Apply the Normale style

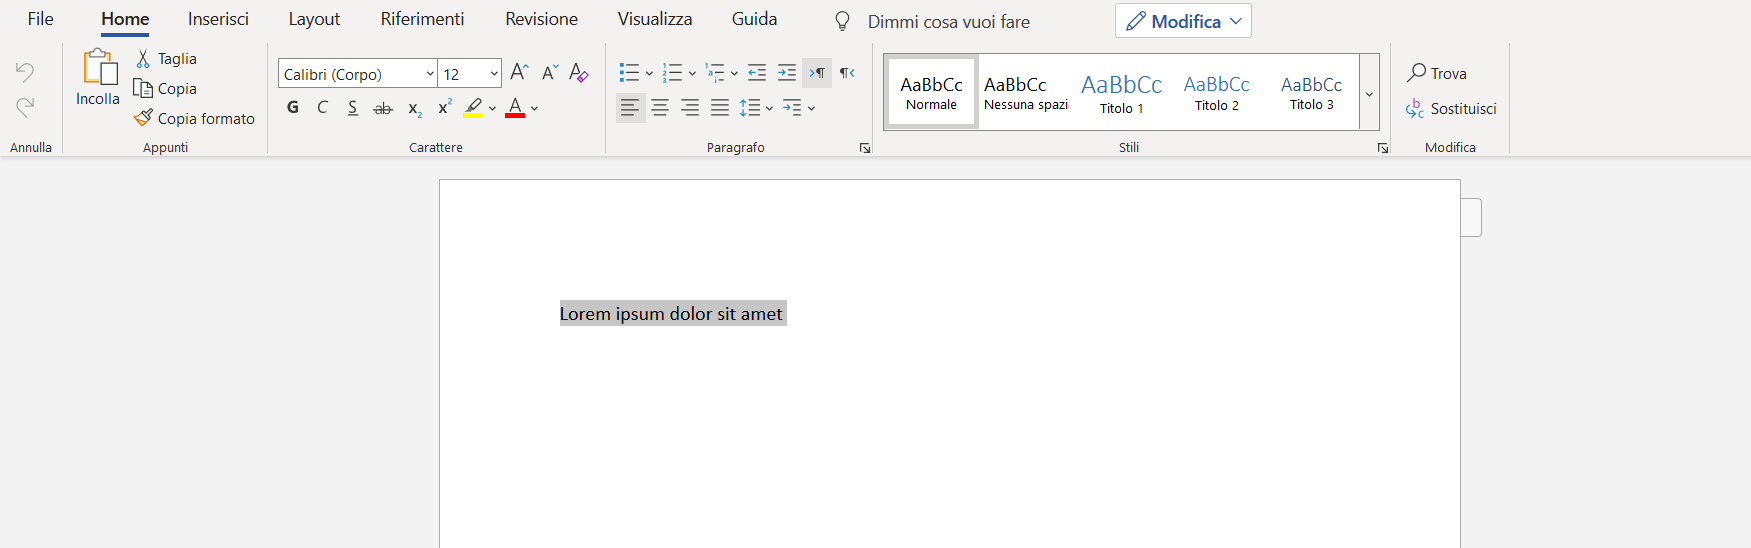tap(931, 92)
